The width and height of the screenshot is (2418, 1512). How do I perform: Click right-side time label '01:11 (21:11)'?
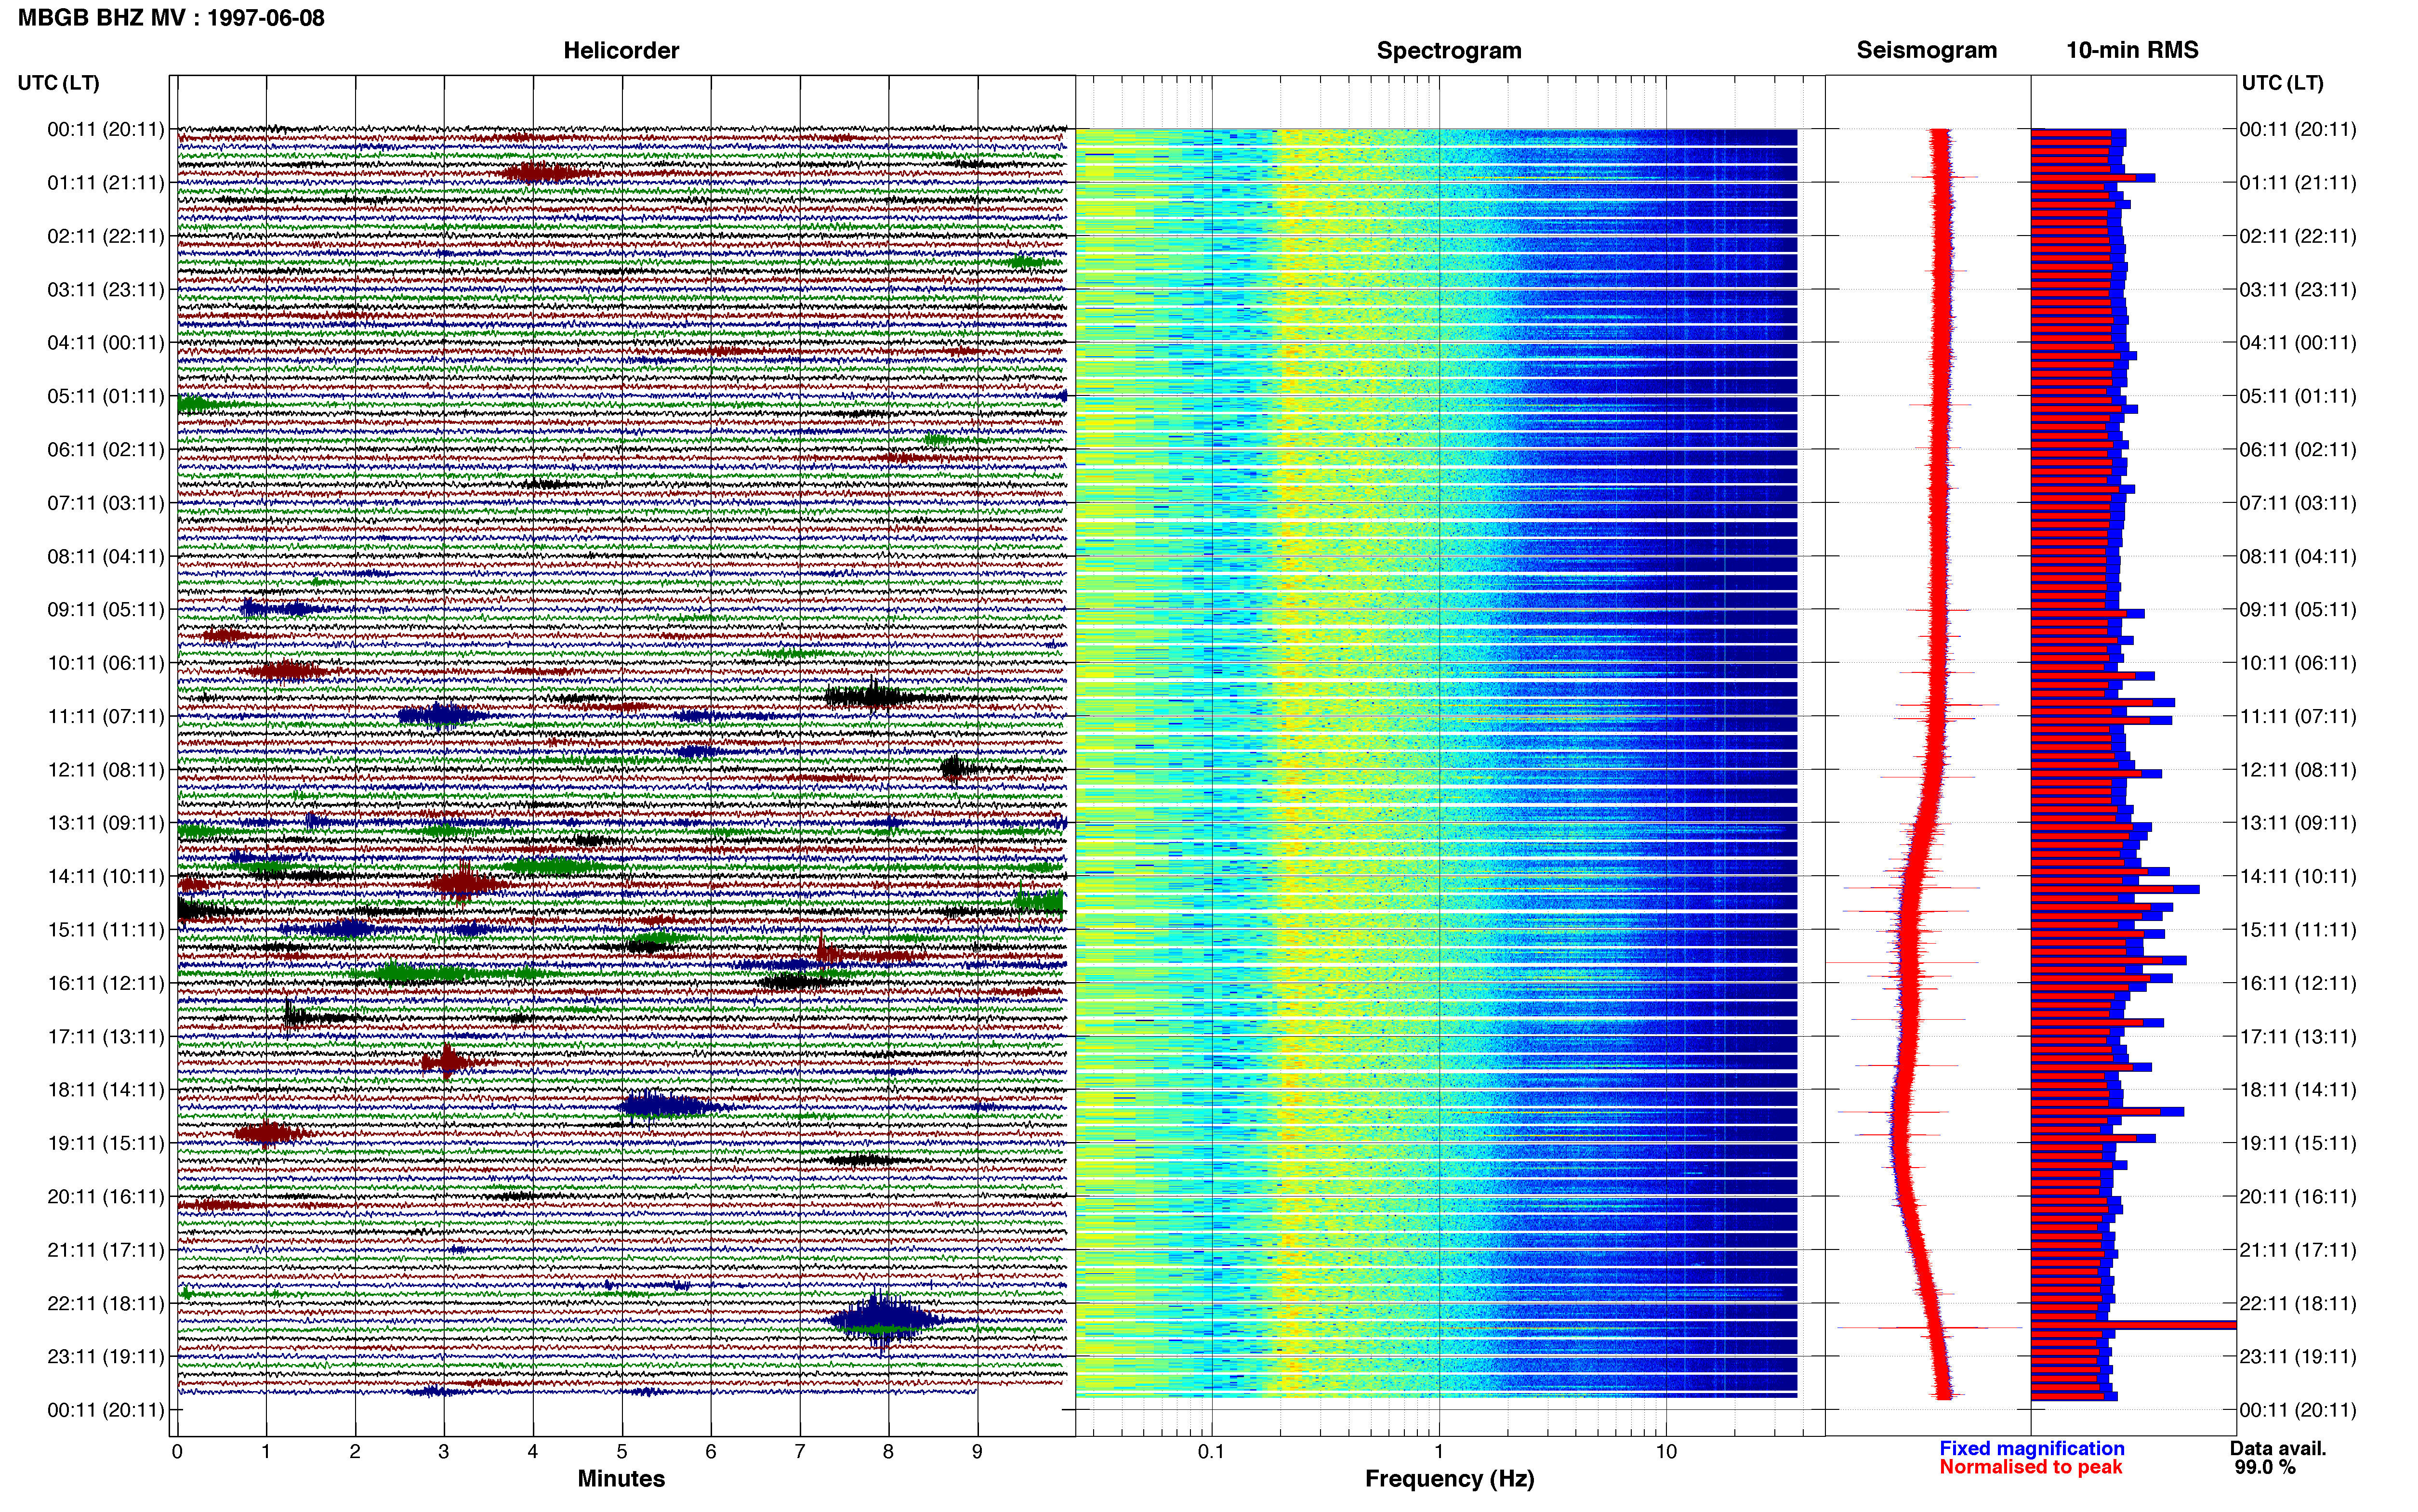point(2298,183)
